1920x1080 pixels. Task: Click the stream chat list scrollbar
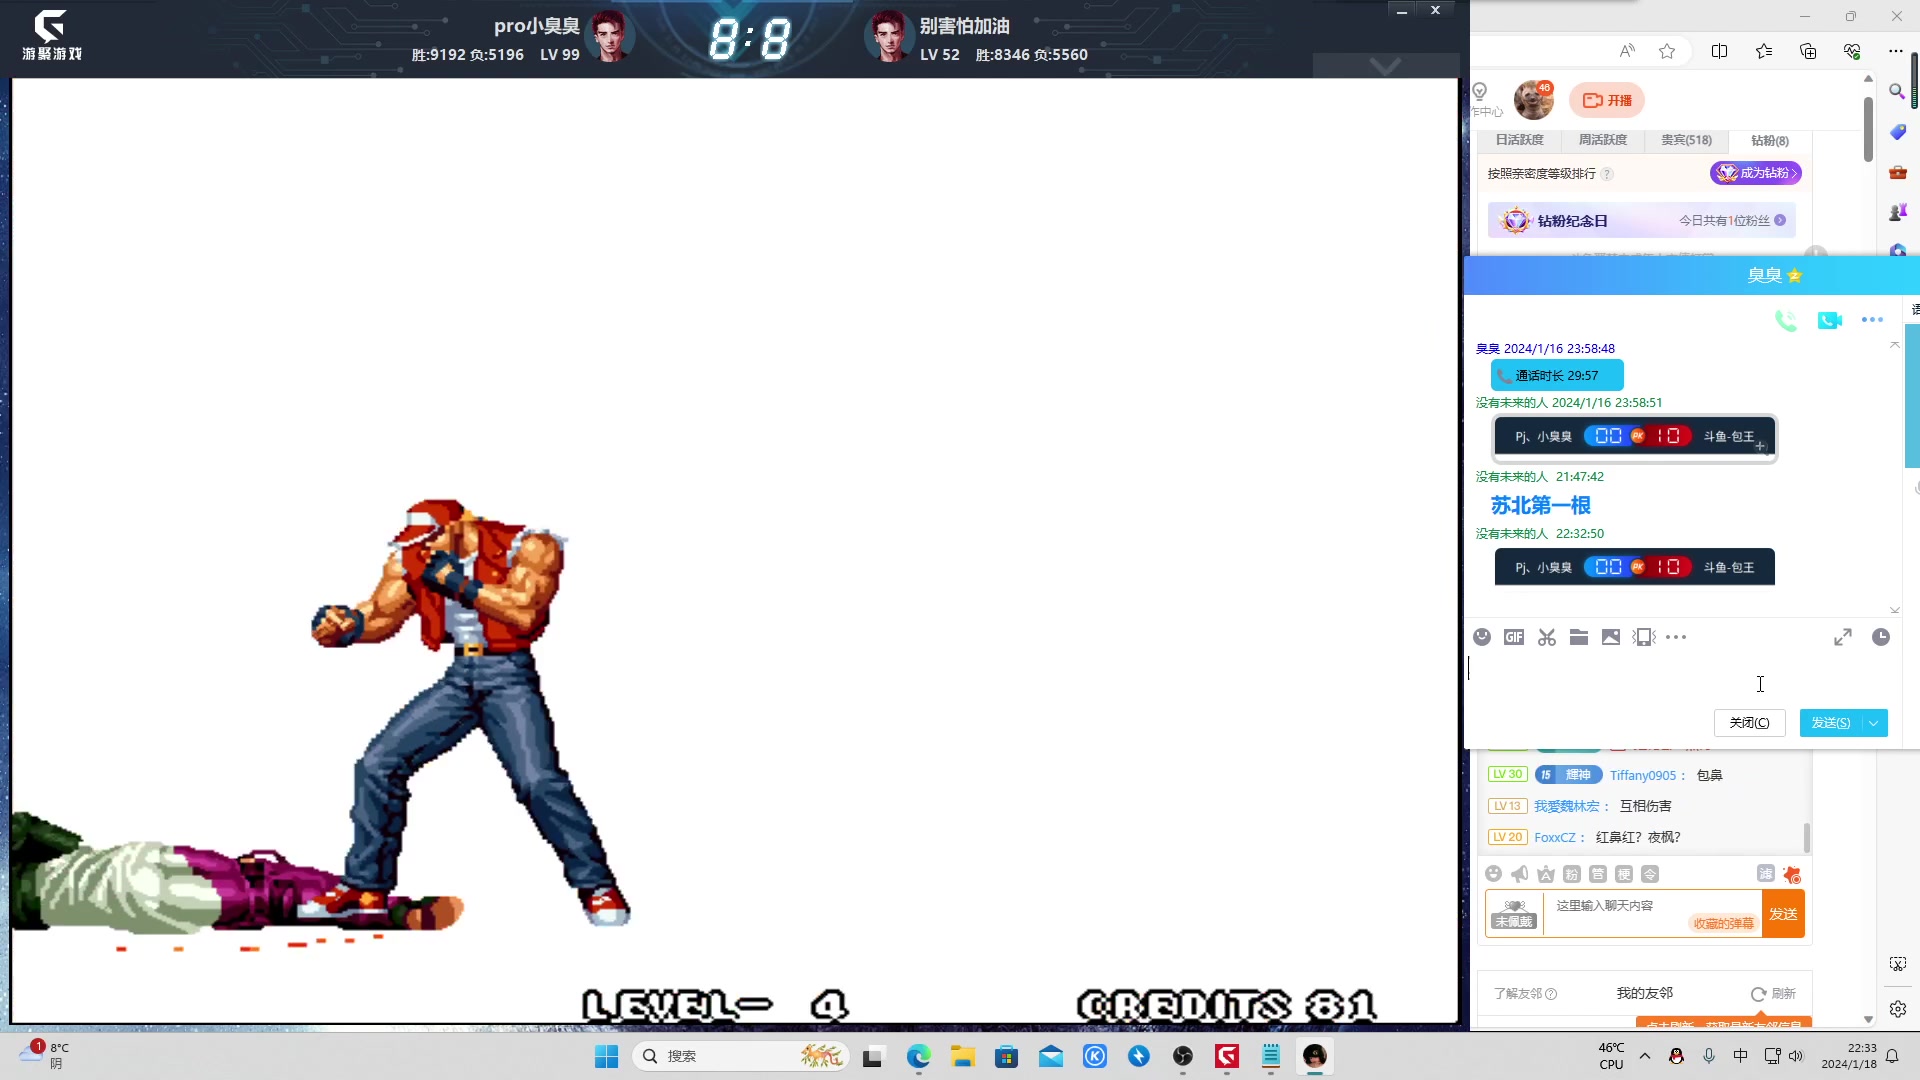tap(1806, 838)
